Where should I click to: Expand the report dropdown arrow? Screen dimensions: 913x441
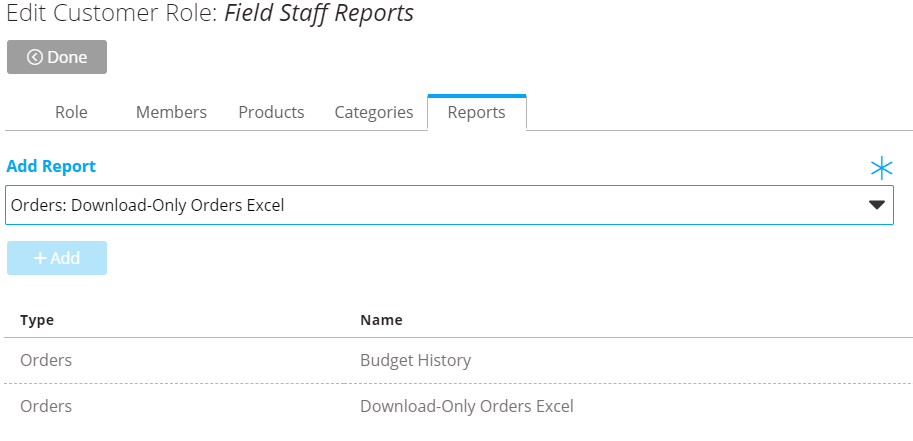877,205
